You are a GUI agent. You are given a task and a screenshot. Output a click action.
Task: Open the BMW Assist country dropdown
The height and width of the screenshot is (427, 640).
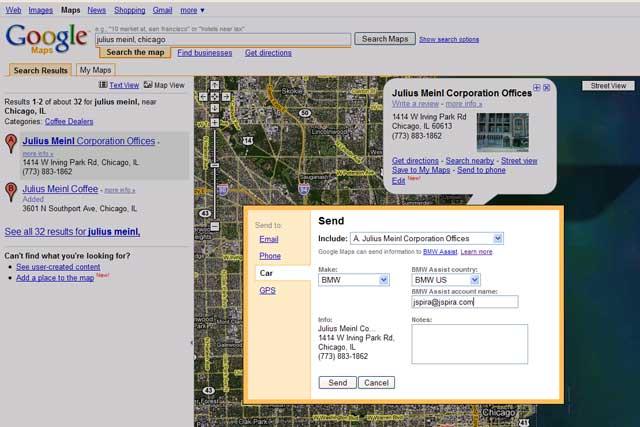[474, 280]
